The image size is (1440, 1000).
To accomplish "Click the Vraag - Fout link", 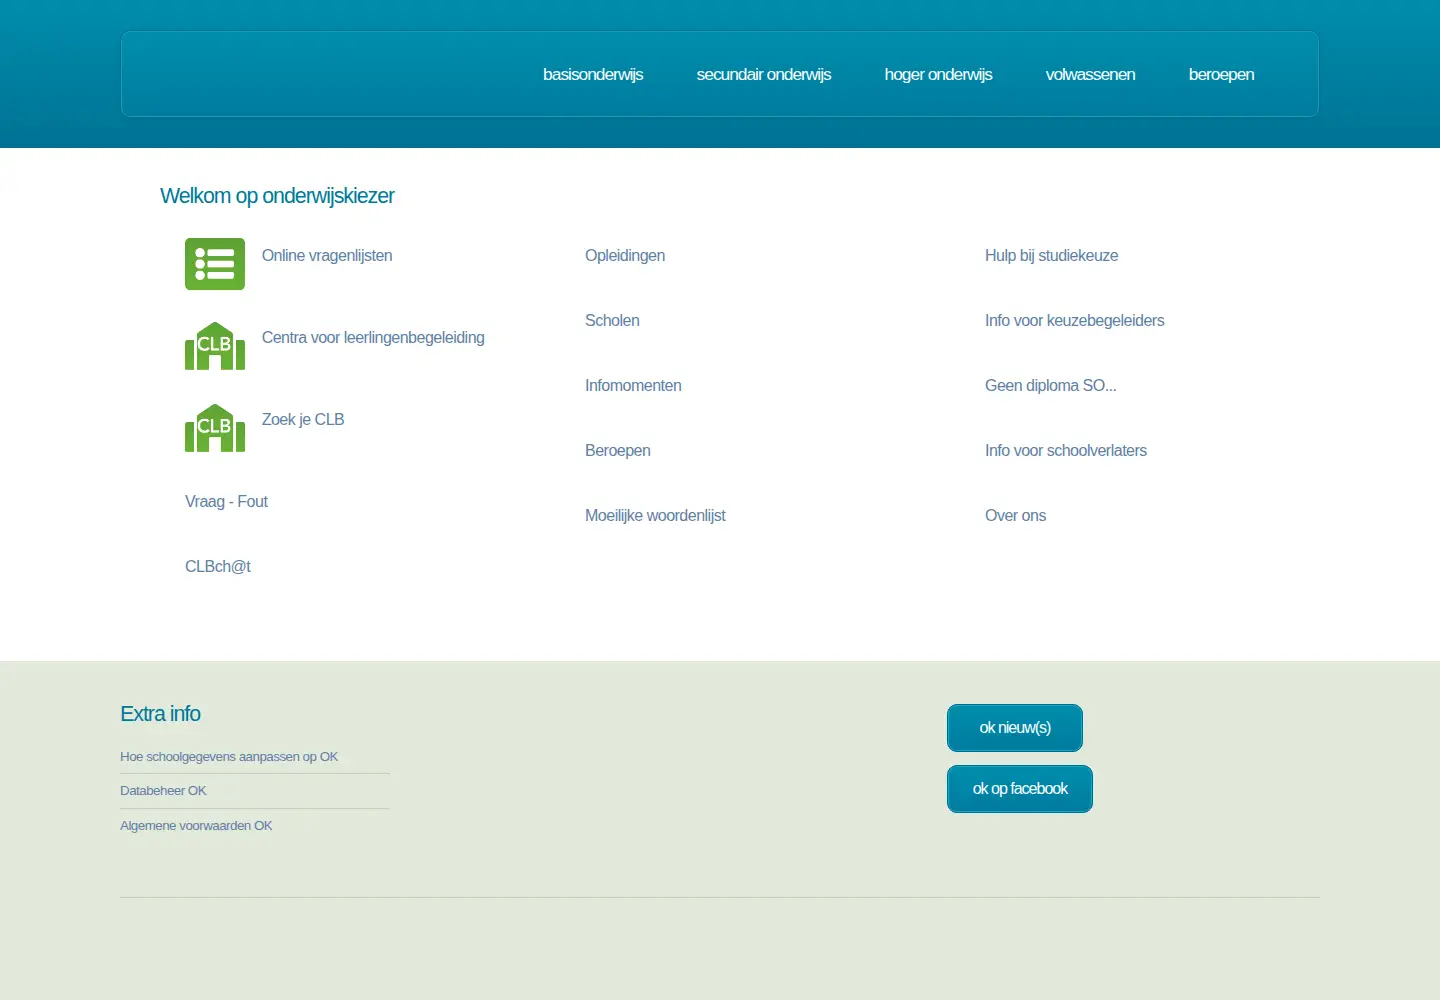I will pos(226,501).
